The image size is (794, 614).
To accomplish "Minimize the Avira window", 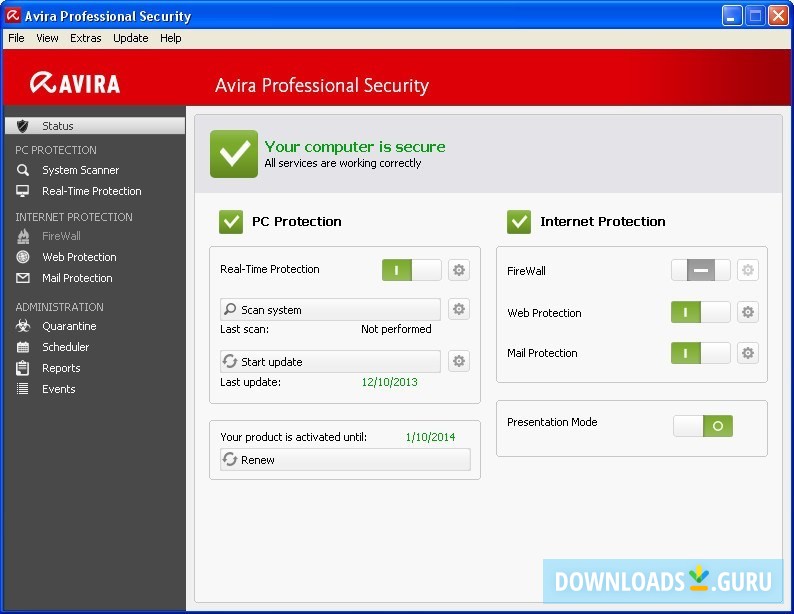I will [732, 16].
